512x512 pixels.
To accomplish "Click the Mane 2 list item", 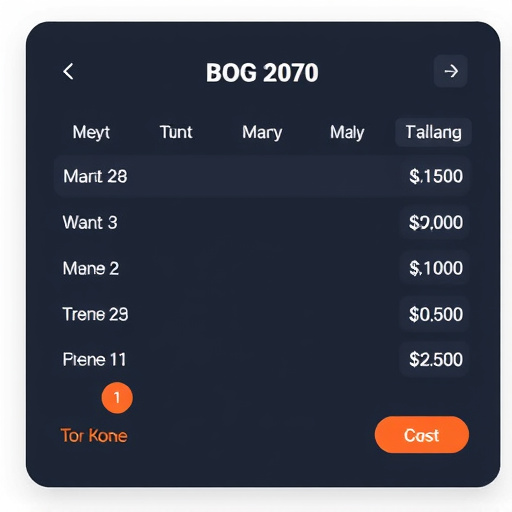I will click(262, 268).
